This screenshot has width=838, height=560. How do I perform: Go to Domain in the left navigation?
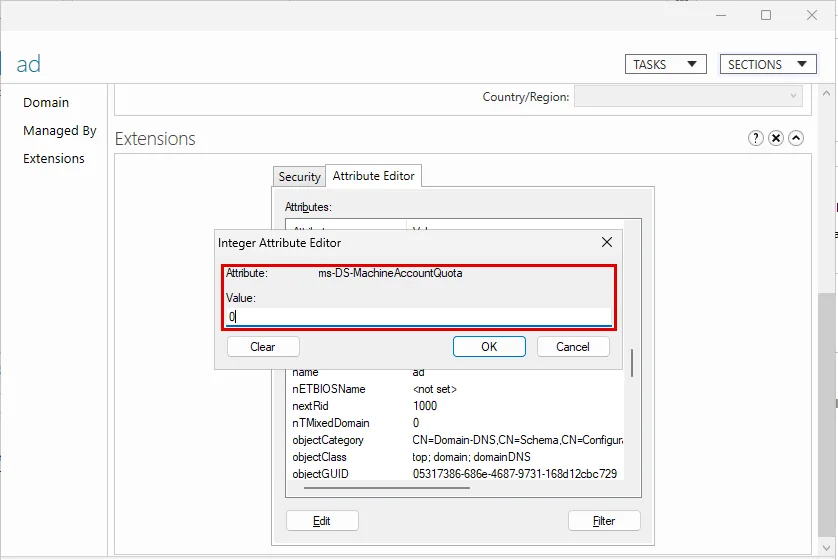46,102
